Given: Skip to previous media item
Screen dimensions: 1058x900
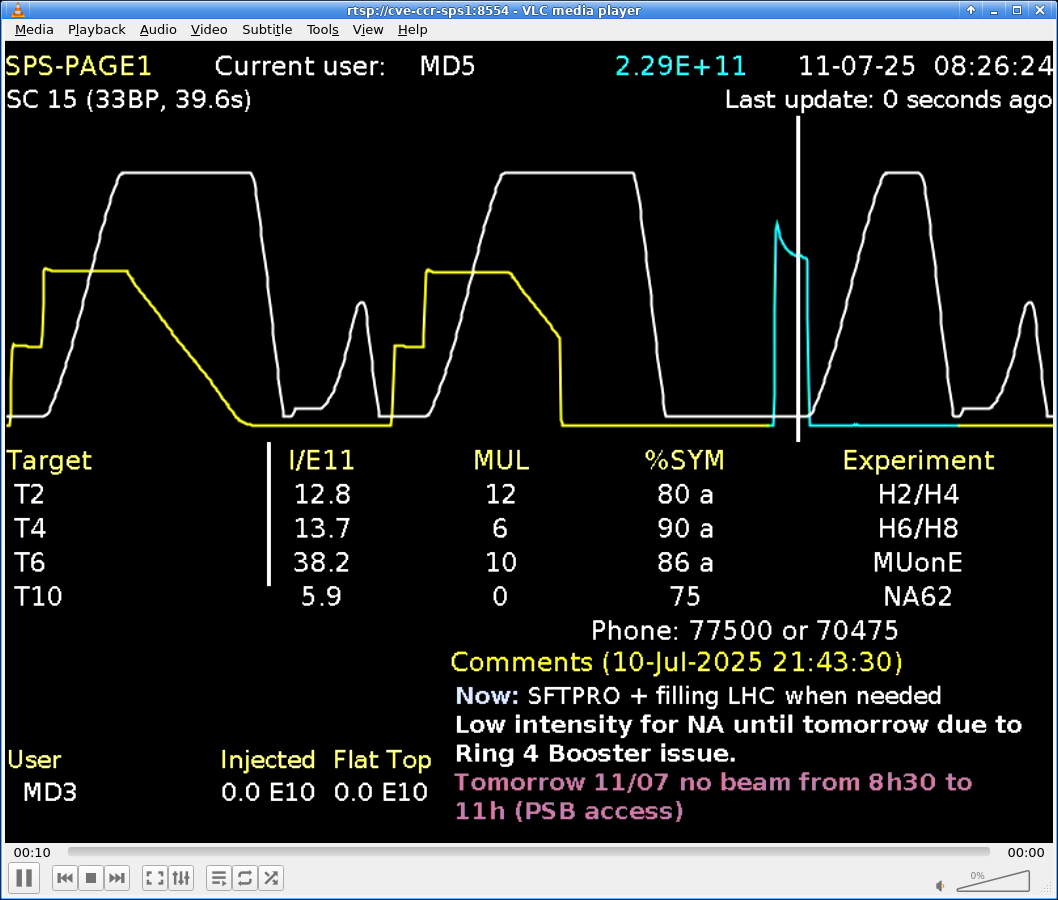Looking at the screenshot, I should coord(65,878).
